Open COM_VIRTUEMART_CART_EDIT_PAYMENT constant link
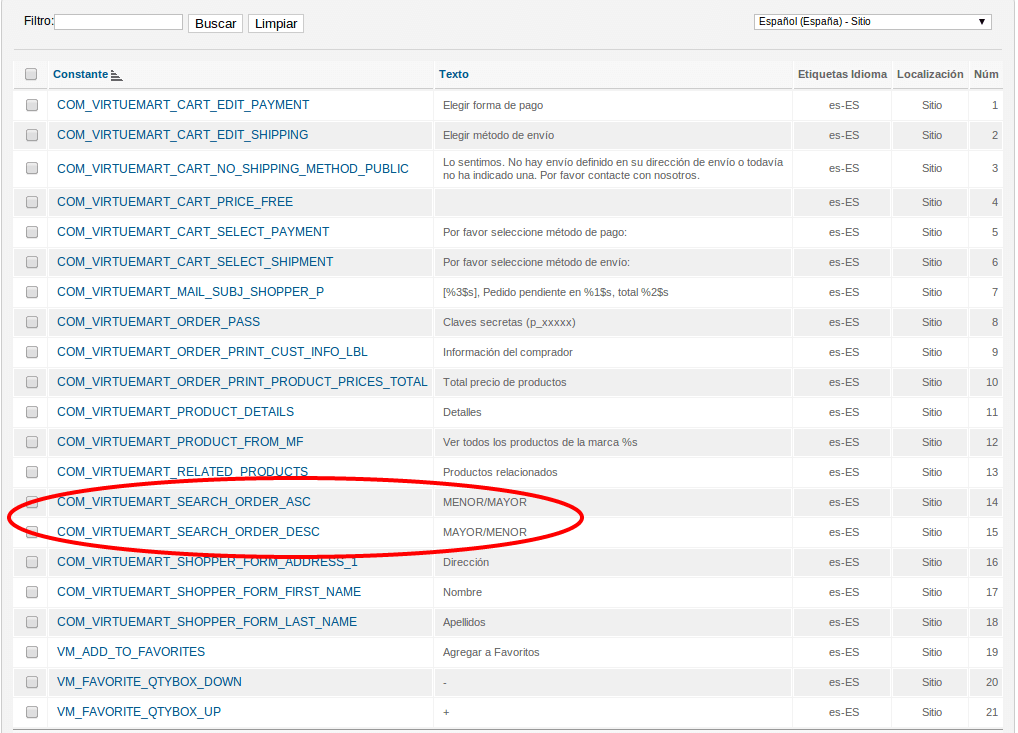The image size is (1018, 733). 183,105
